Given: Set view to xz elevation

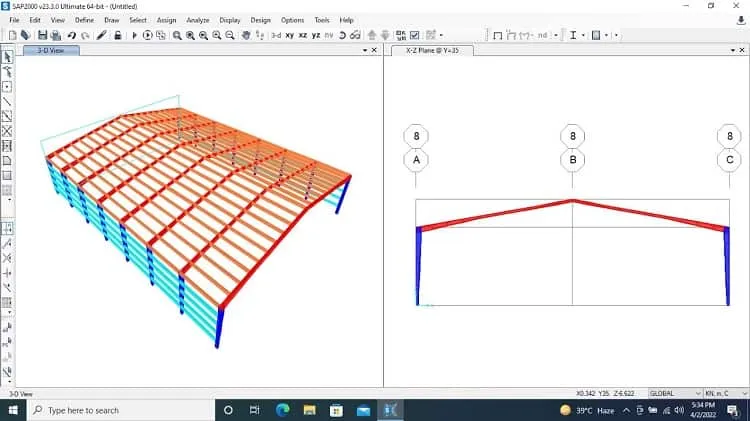Looking at the screenshot, I should click(303, 35).
